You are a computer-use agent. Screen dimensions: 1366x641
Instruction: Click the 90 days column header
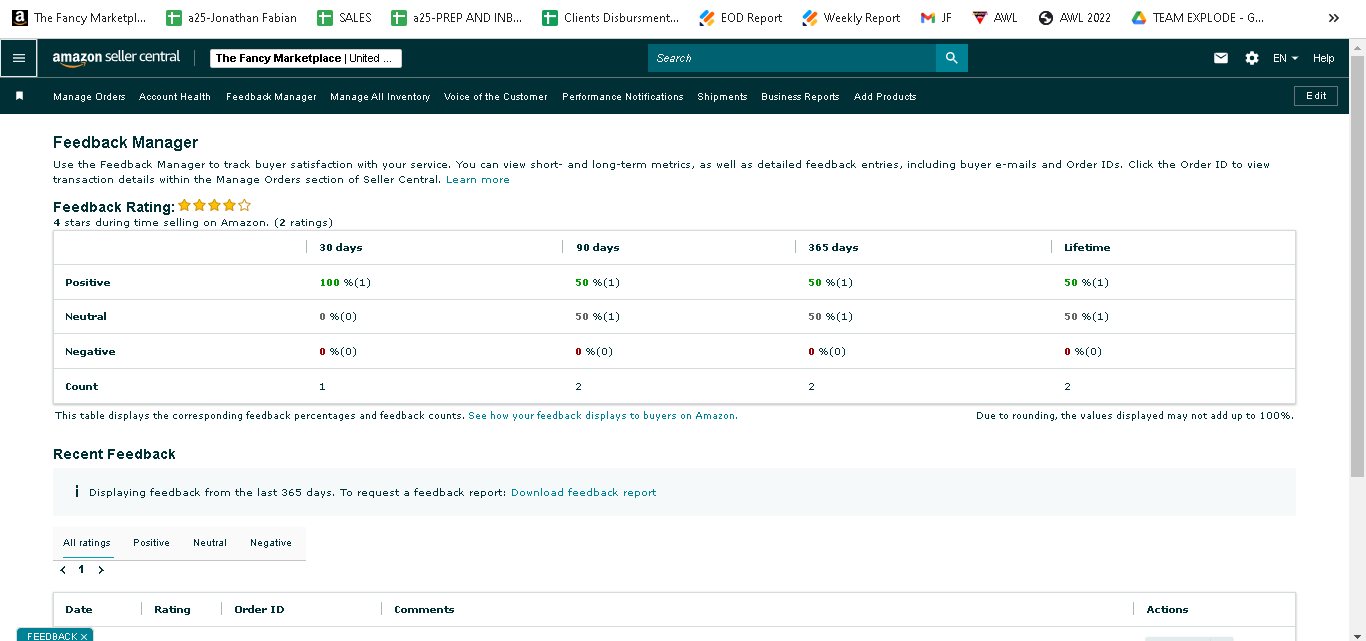click(x=598, y=248)
